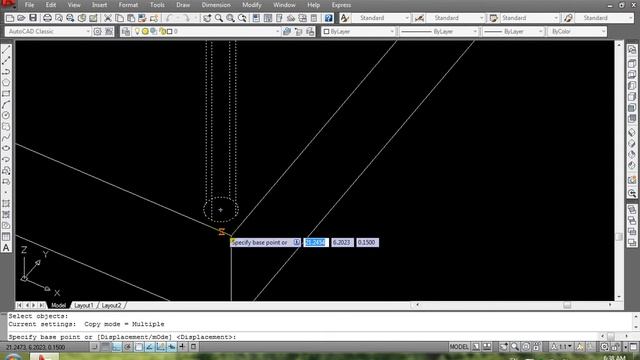
Task: Click the Save diskette icon
Action: point(33,18)
